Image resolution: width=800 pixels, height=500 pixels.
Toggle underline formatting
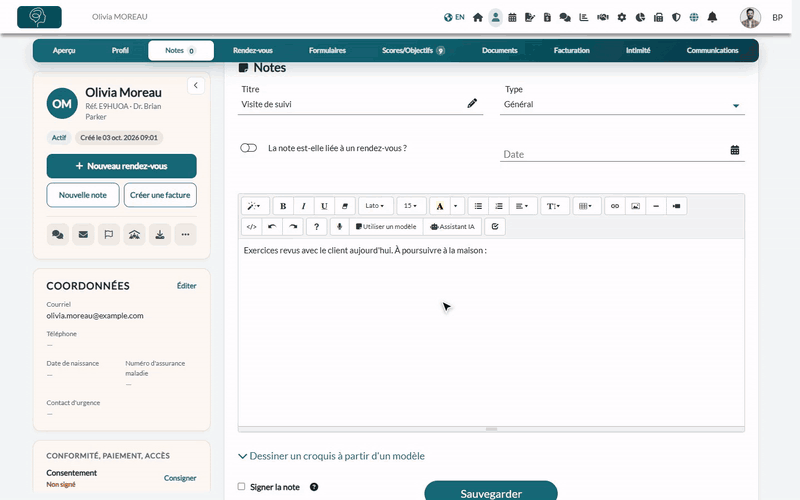(324, 206)
